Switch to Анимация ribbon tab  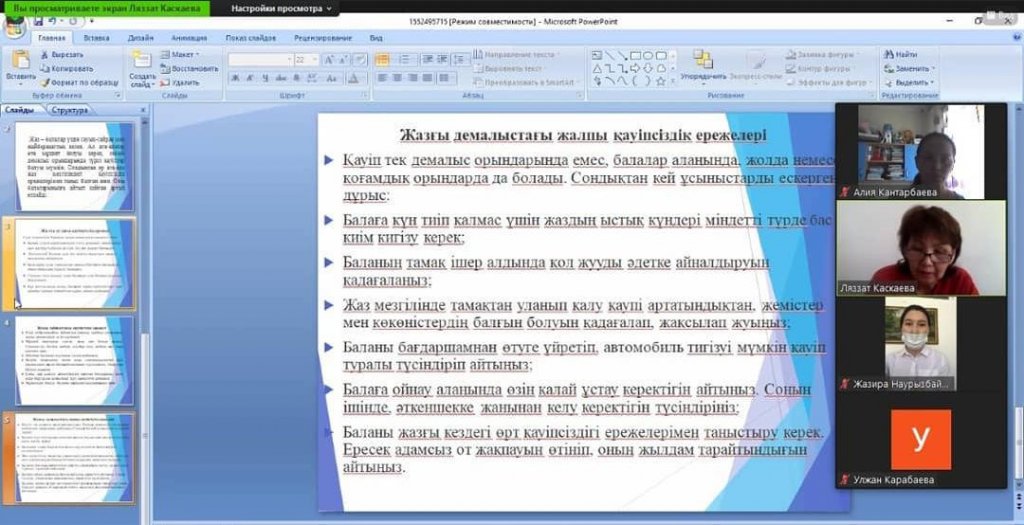tap(189, 38)
